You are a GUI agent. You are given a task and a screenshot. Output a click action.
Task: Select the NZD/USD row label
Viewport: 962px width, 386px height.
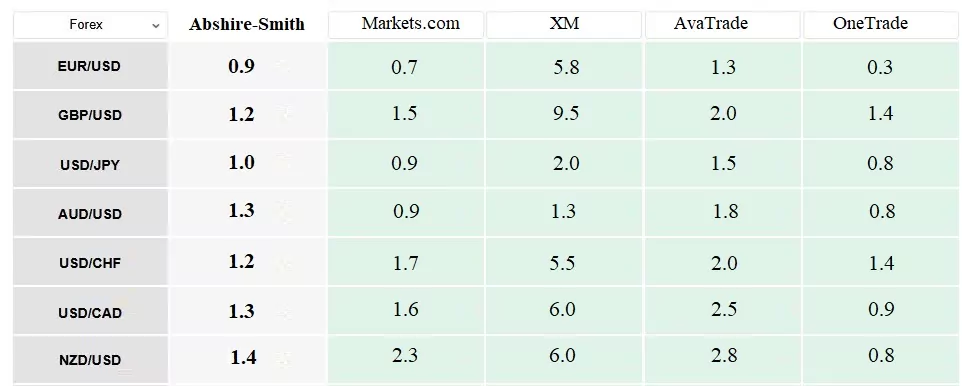90,360
